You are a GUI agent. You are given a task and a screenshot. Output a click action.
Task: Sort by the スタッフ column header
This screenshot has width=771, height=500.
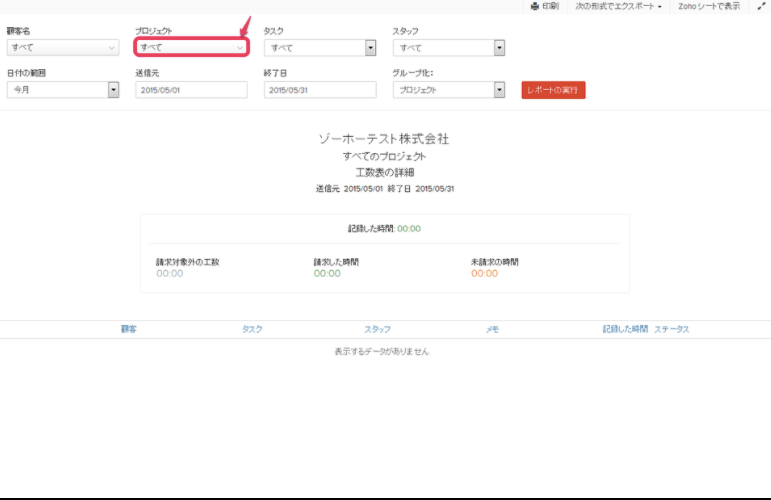[377, 329]
